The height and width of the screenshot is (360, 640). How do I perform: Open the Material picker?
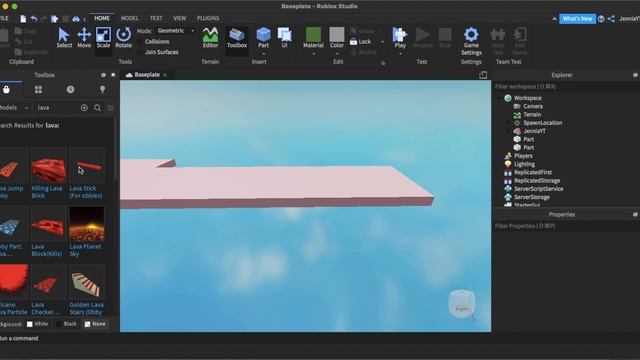point(313,38)
